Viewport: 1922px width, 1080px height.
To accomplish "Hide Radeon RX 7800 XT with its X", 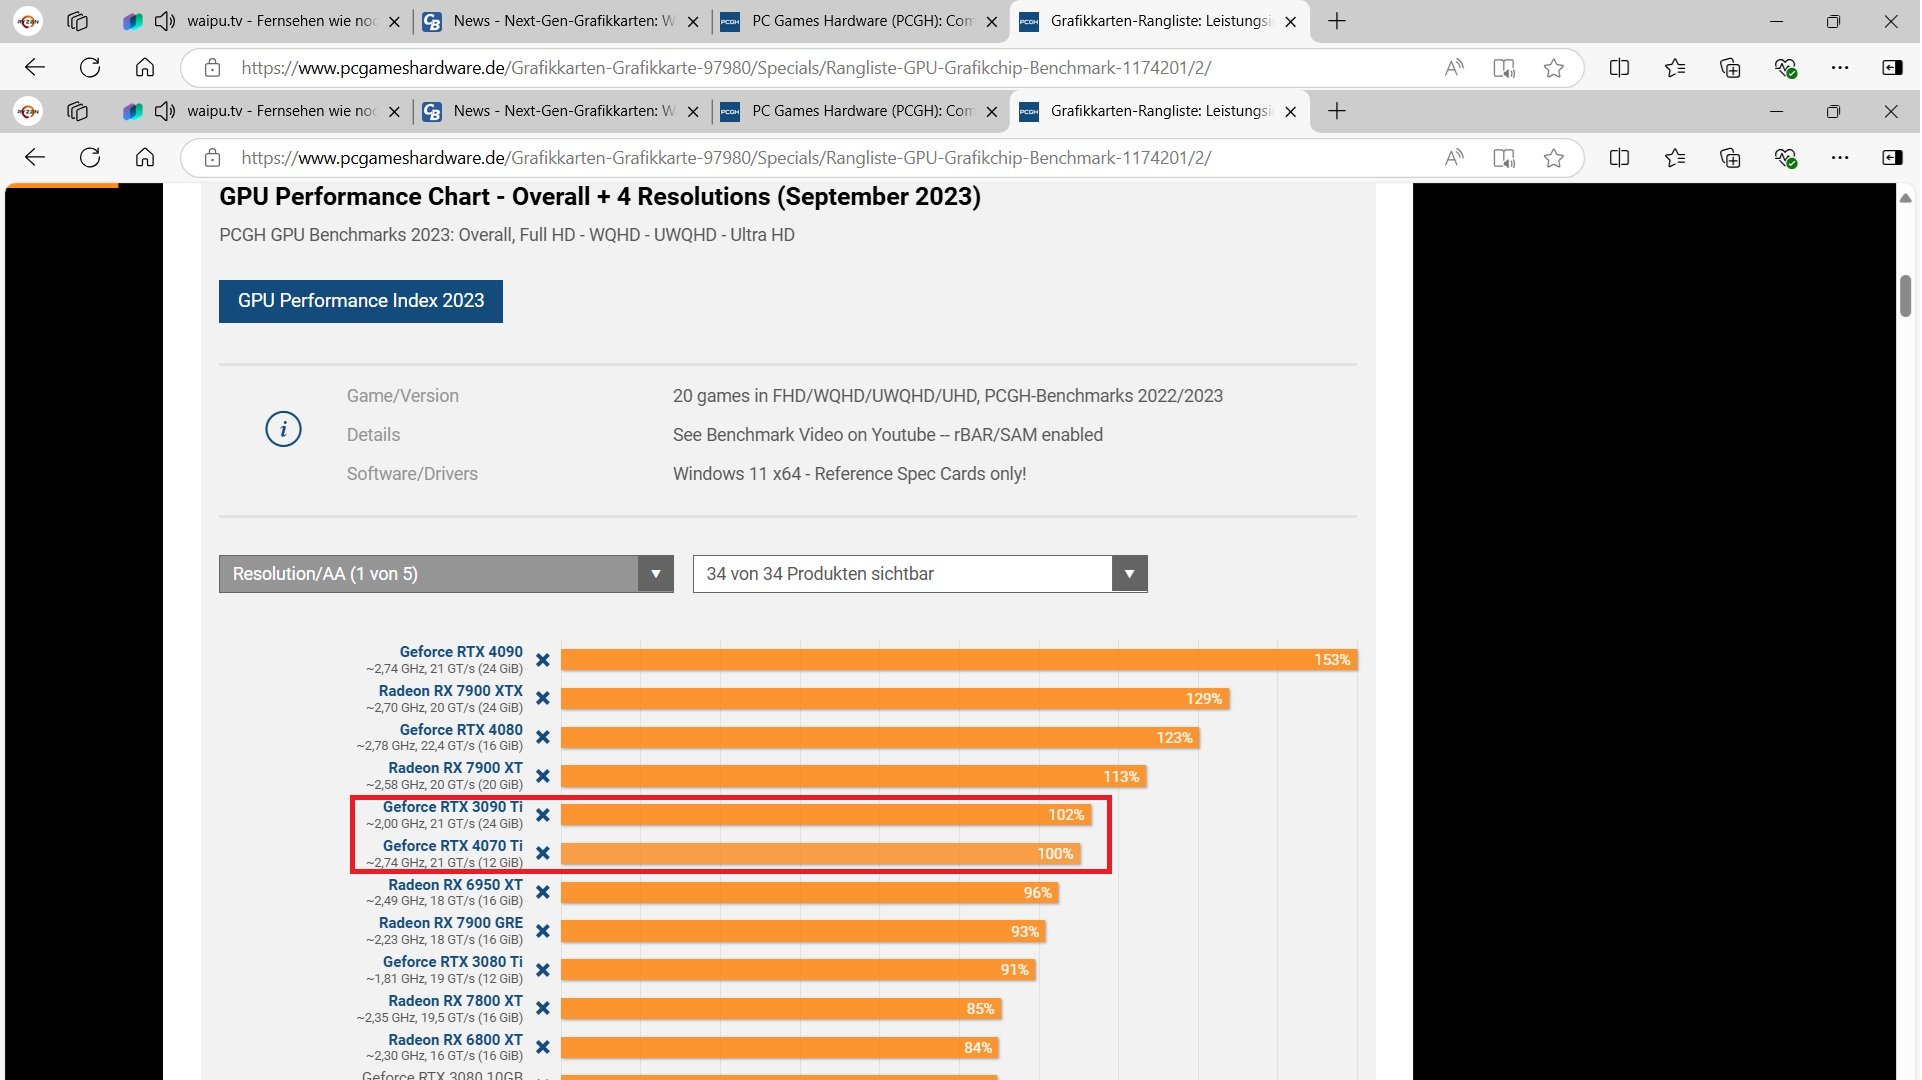I will (x=543, y=1009).
